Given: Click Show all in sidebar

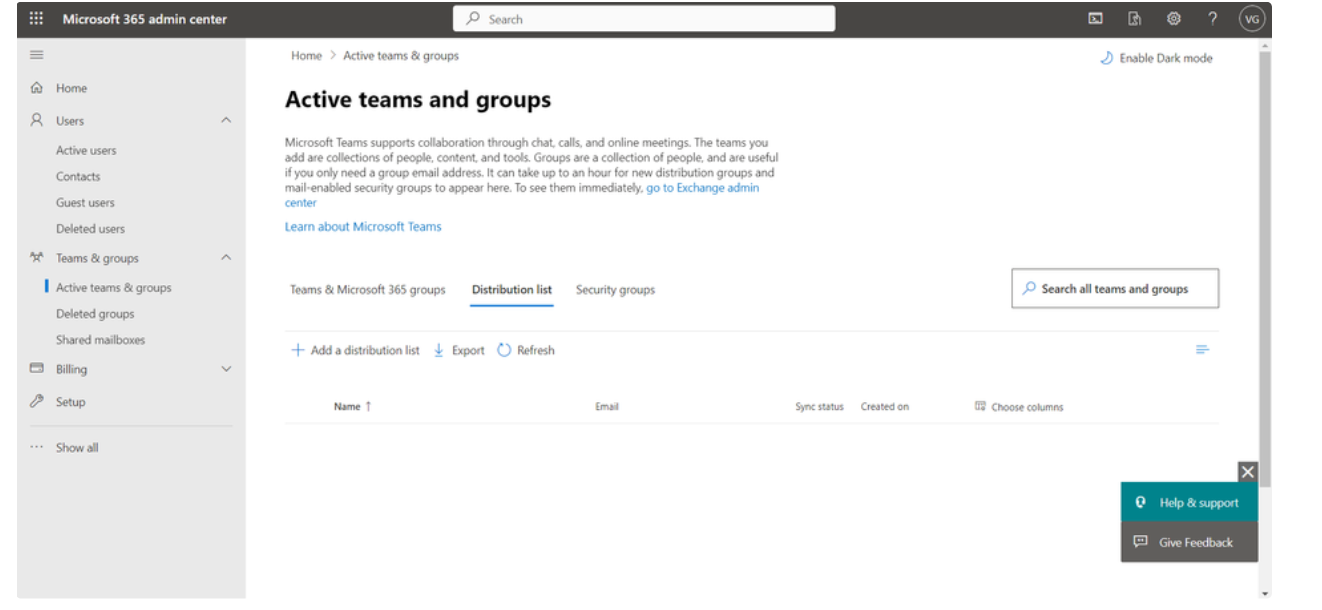Looking at the screenshot, I should [x=77, y=448].
